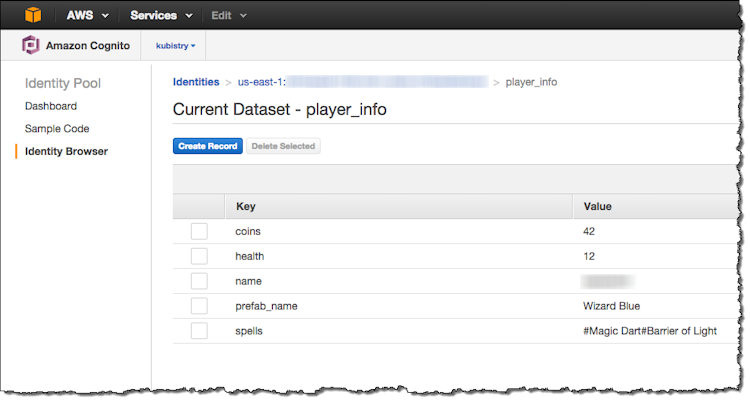Tick the name record checkbox
This screenshot has height=401, width=750.
[199, 281]
